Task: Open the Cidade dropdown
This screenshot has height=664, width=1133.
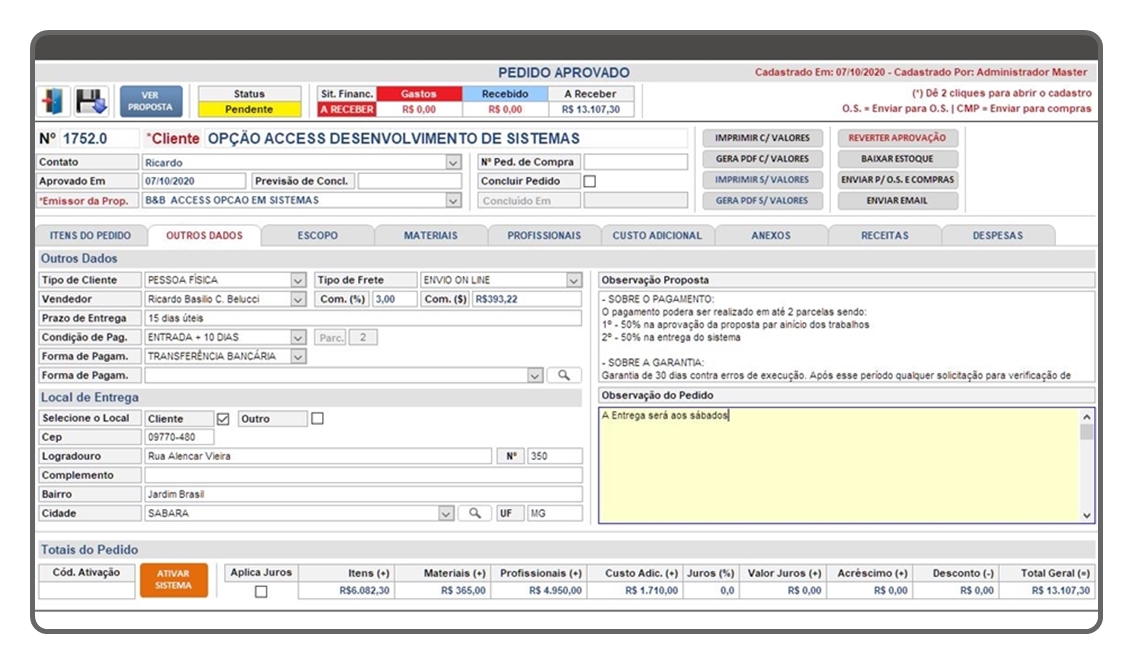Action: tap(447, 513)
